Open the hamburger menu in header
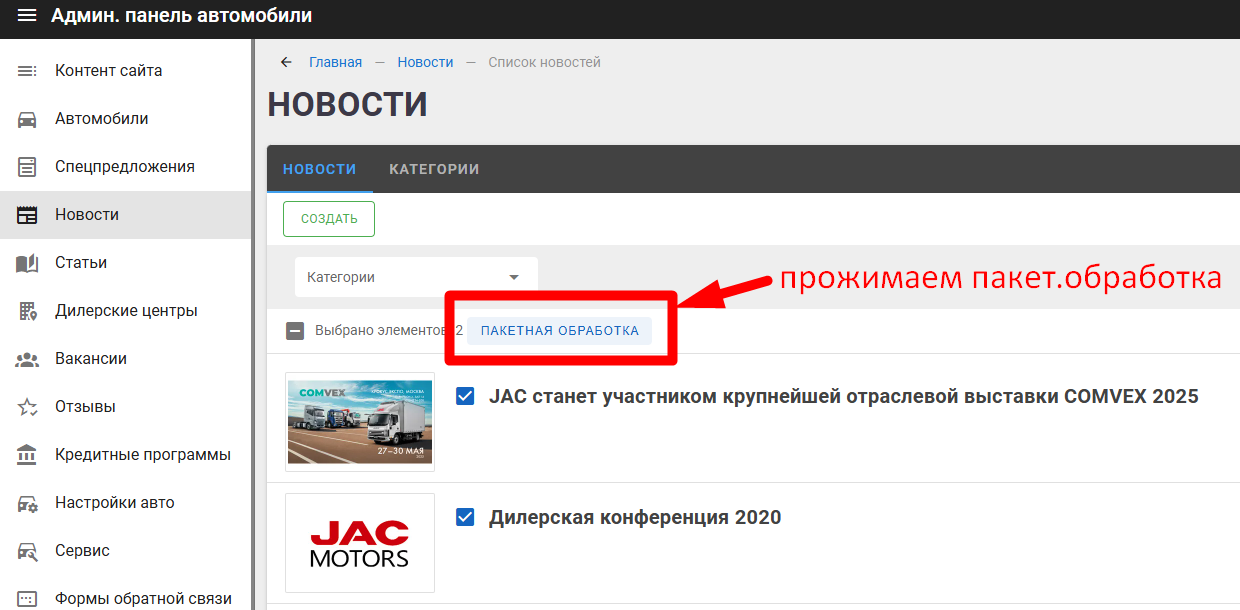Image resolution: width=1240 pixels, height=610 pixels. coord(27,16)
